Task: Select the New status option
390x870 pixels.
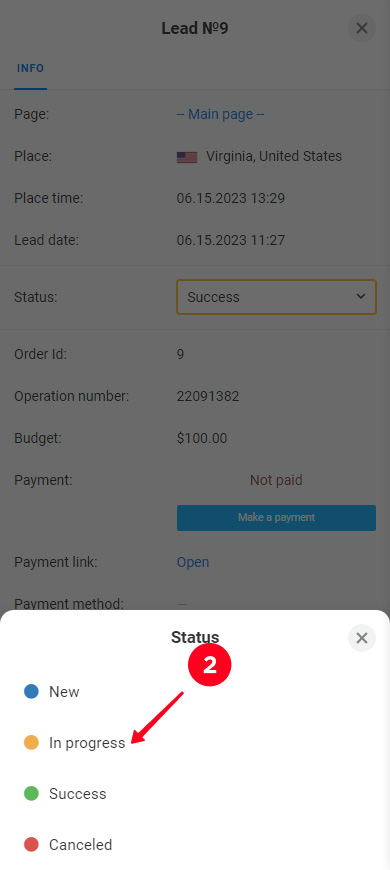Action: coord(64,692)
